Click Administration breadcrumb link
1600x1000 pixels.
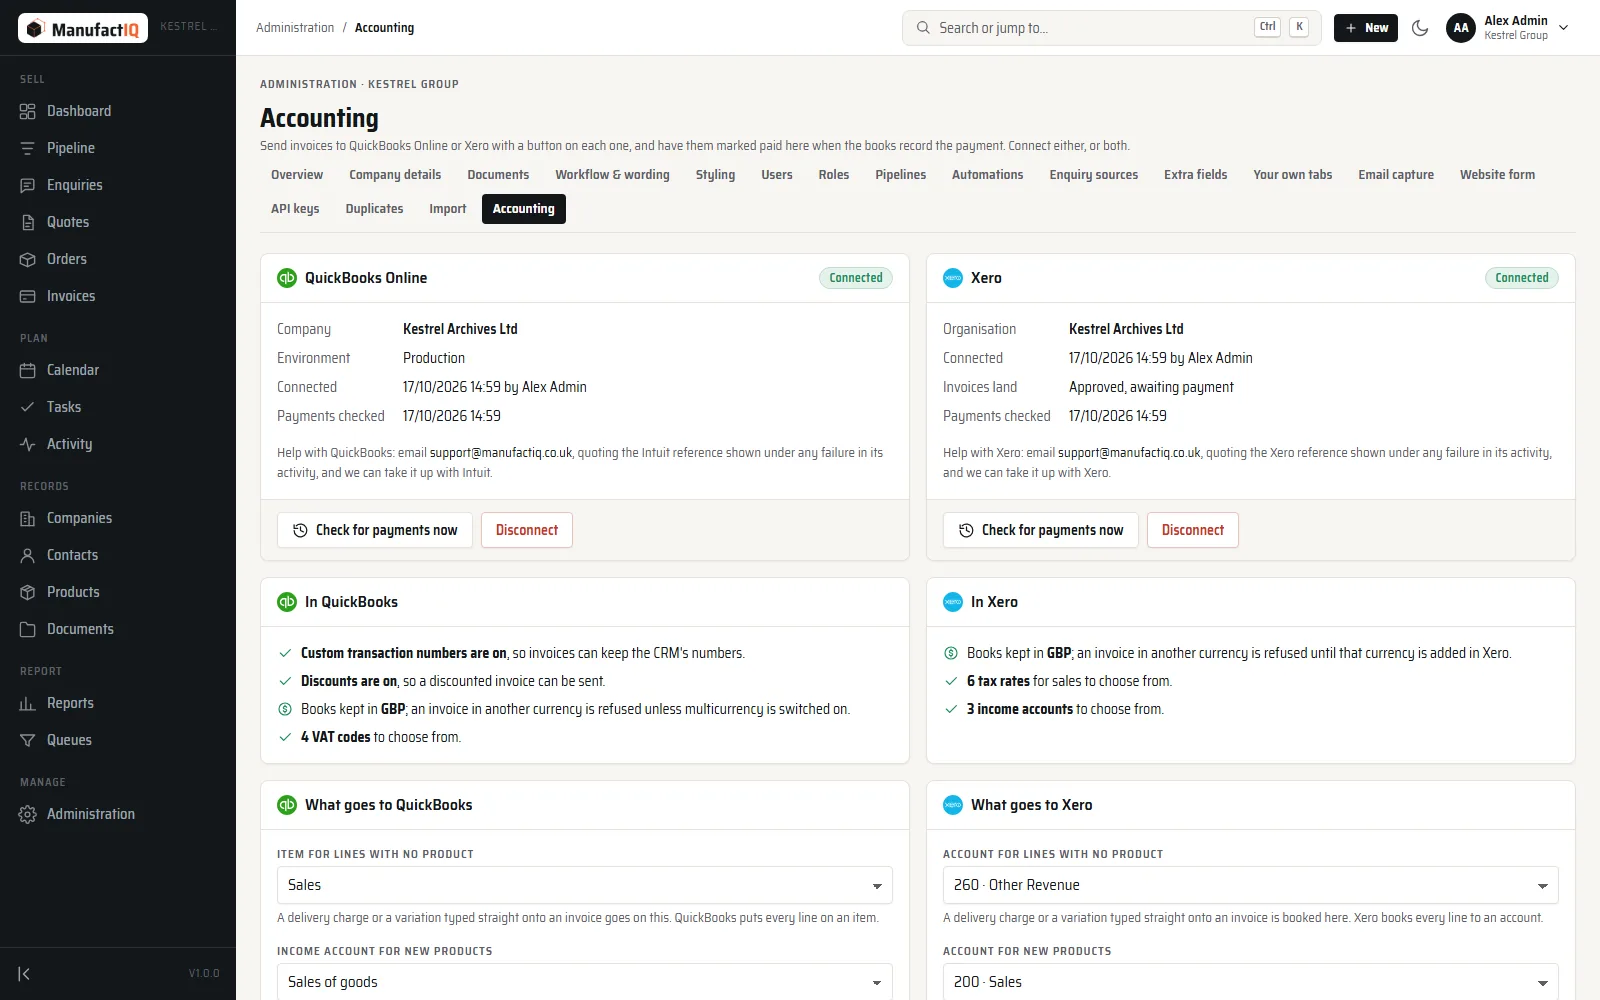pyautogui.click(x=295, y=28)
